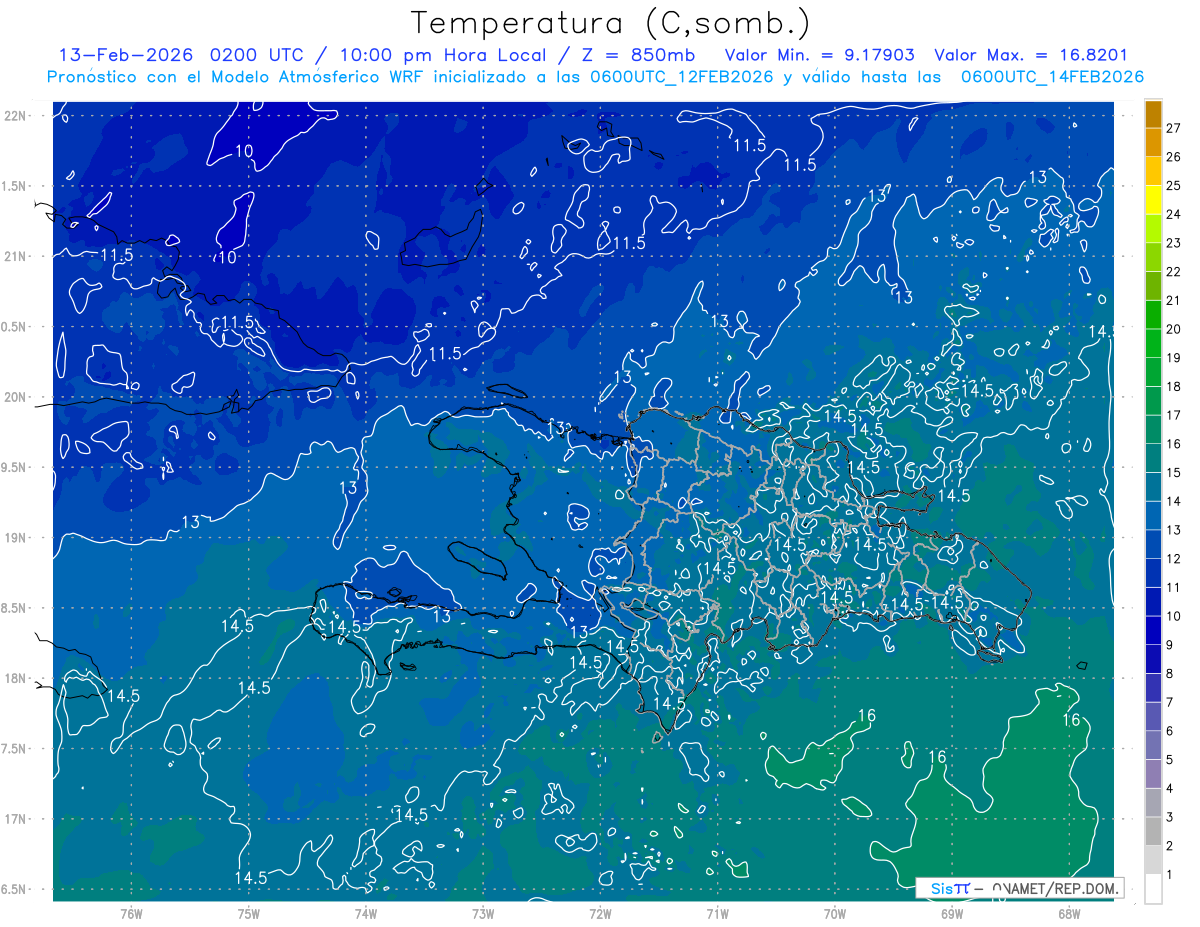Viewport: 1200px width, 927px height.
Task: Click the "68W" longitude label
Action: (1068, 913)
